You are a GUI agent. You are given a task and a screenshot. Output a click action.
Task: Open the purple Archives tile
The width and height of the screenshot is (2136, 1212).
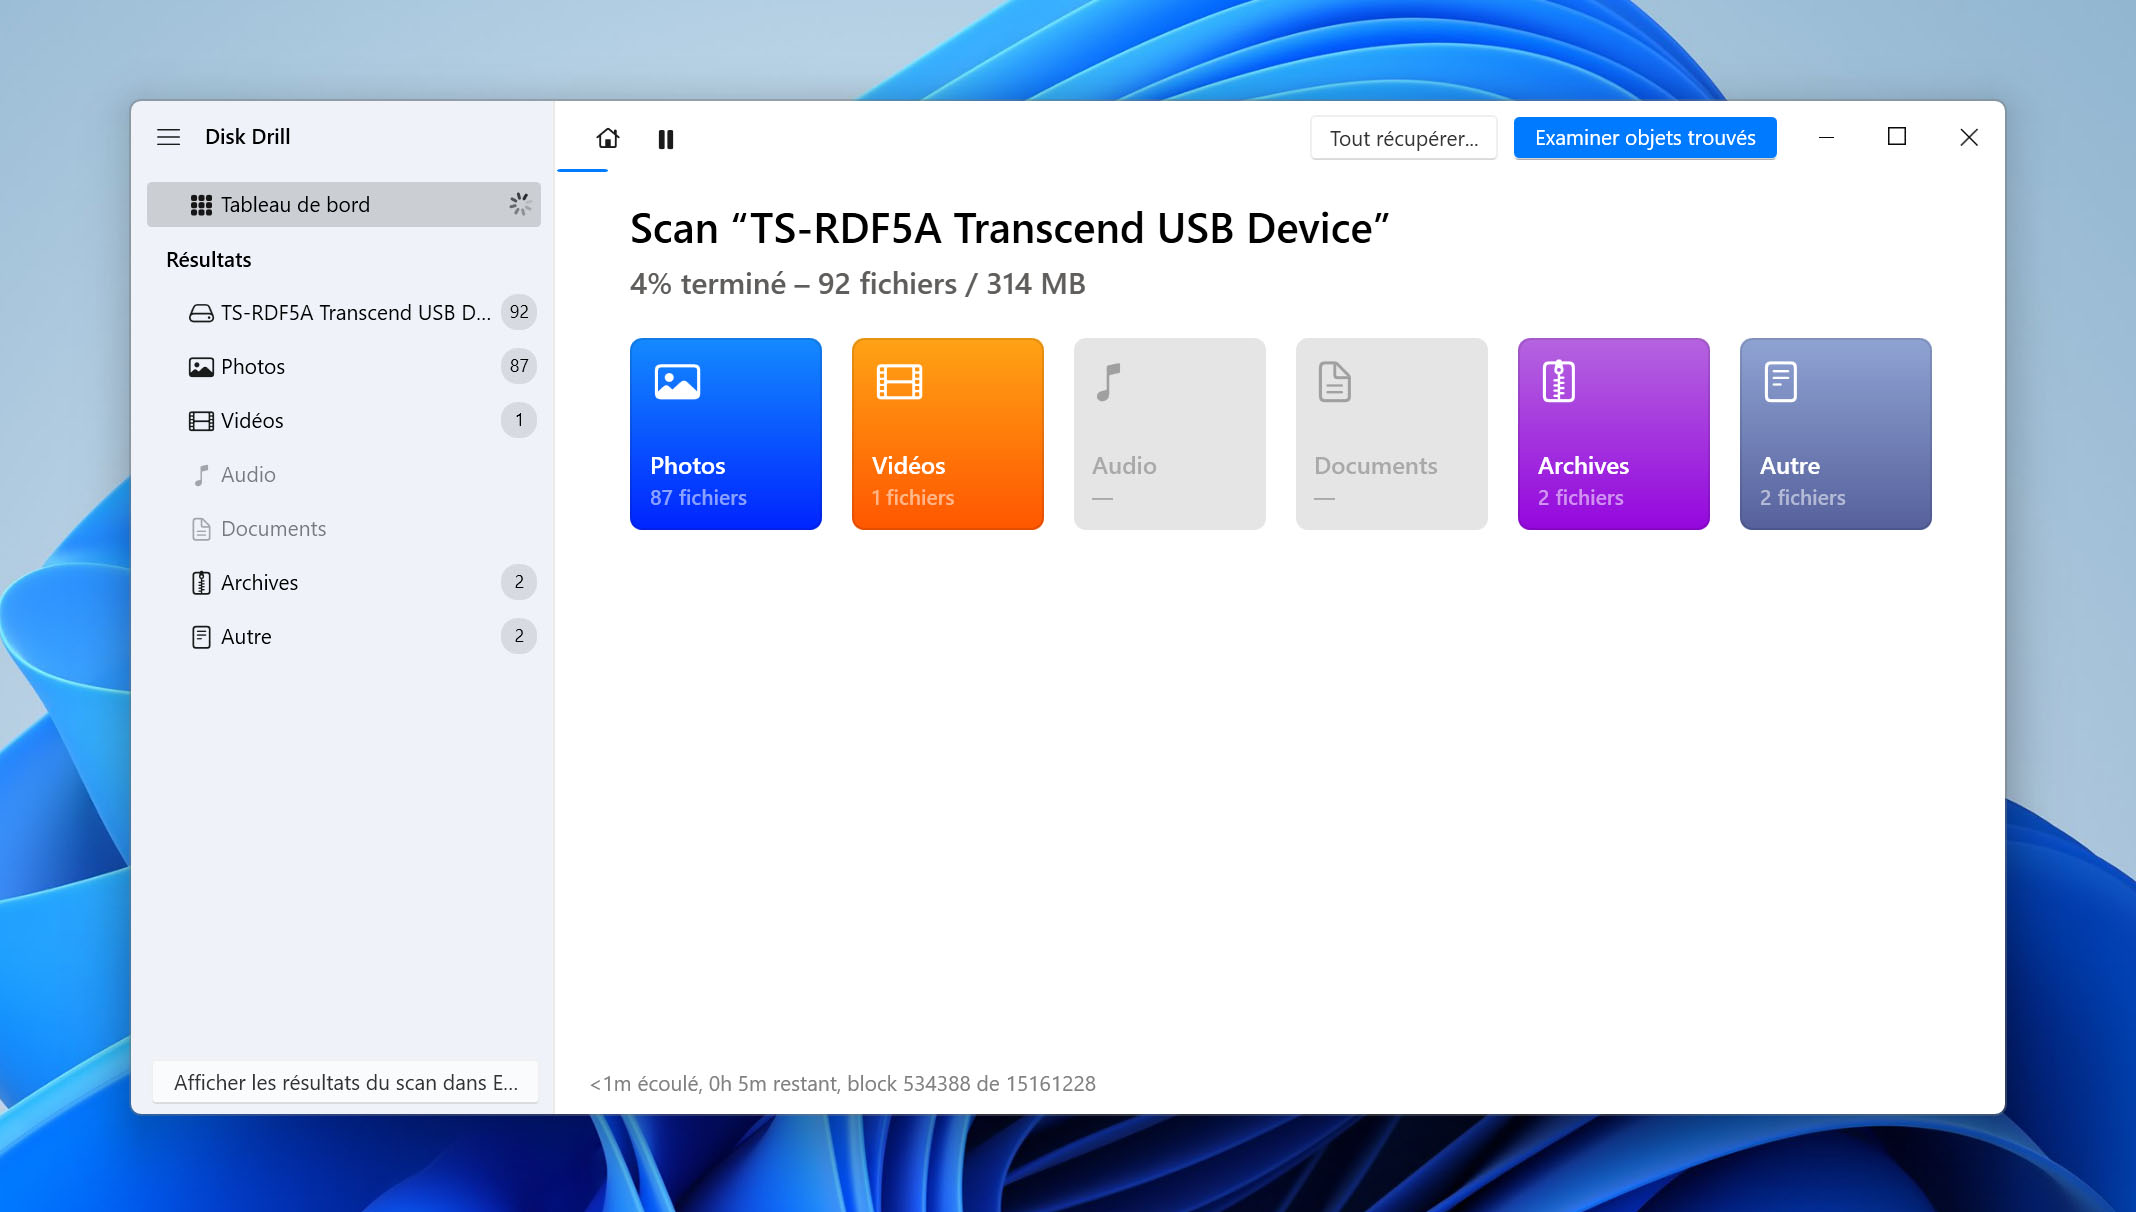pos(1614,434)
